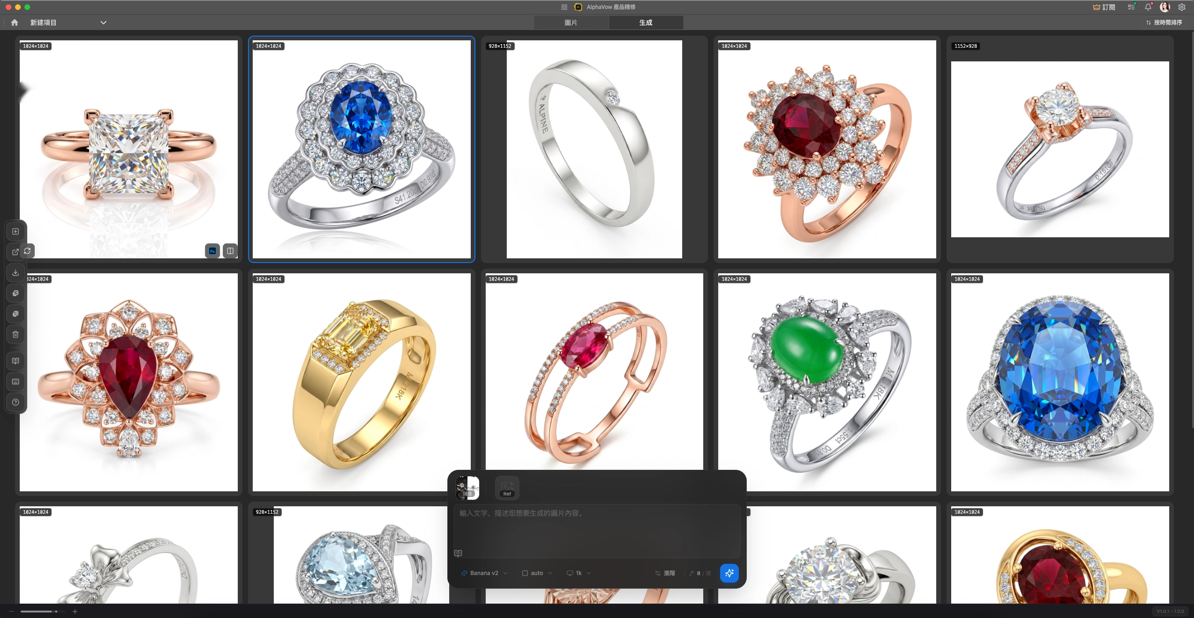Open the settings gear icon at top right

click(x=1182, y=7)
